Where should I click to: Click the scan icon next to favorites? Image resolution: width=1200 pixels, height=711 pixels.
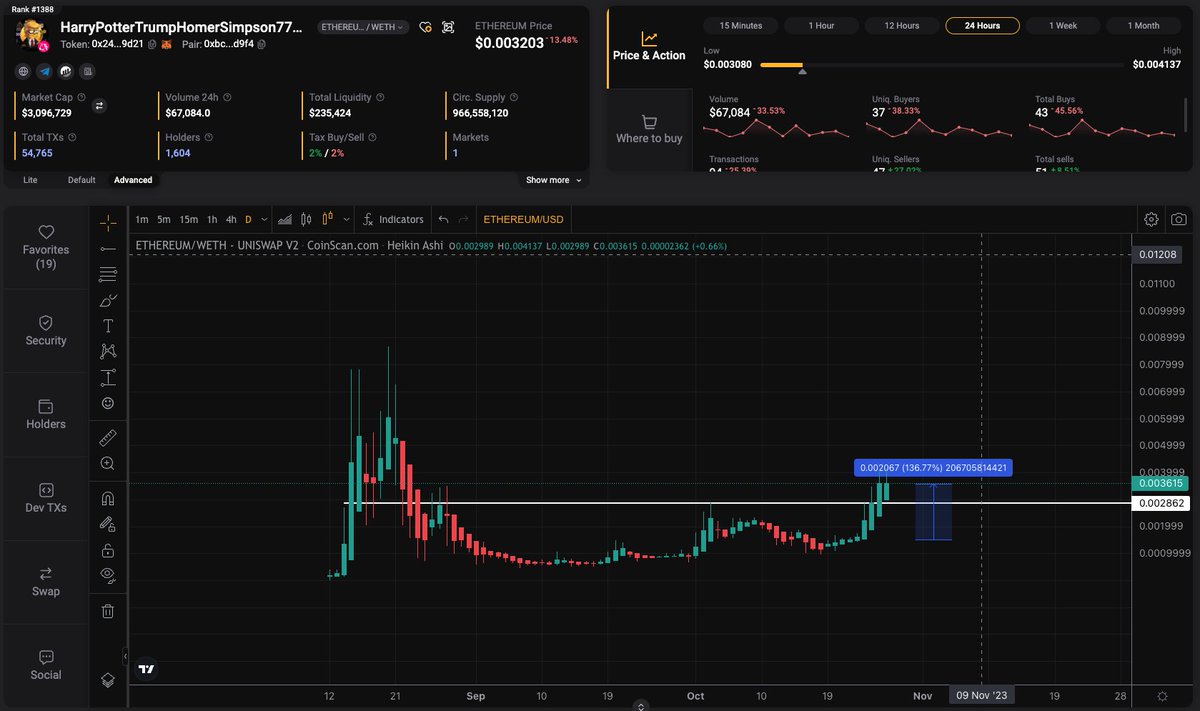[x=448, y=27]
